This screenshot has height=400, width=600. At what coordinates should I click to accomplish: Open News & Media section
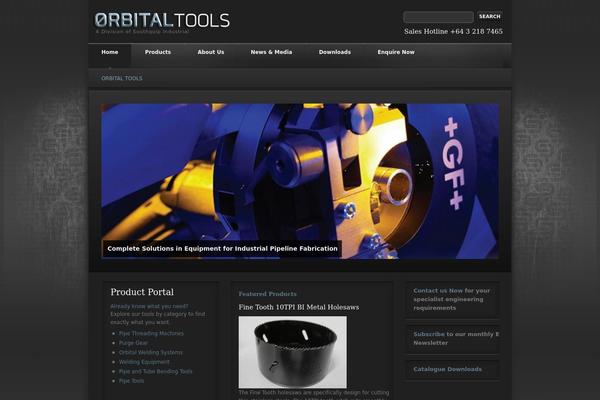click(x=271, y=52)
